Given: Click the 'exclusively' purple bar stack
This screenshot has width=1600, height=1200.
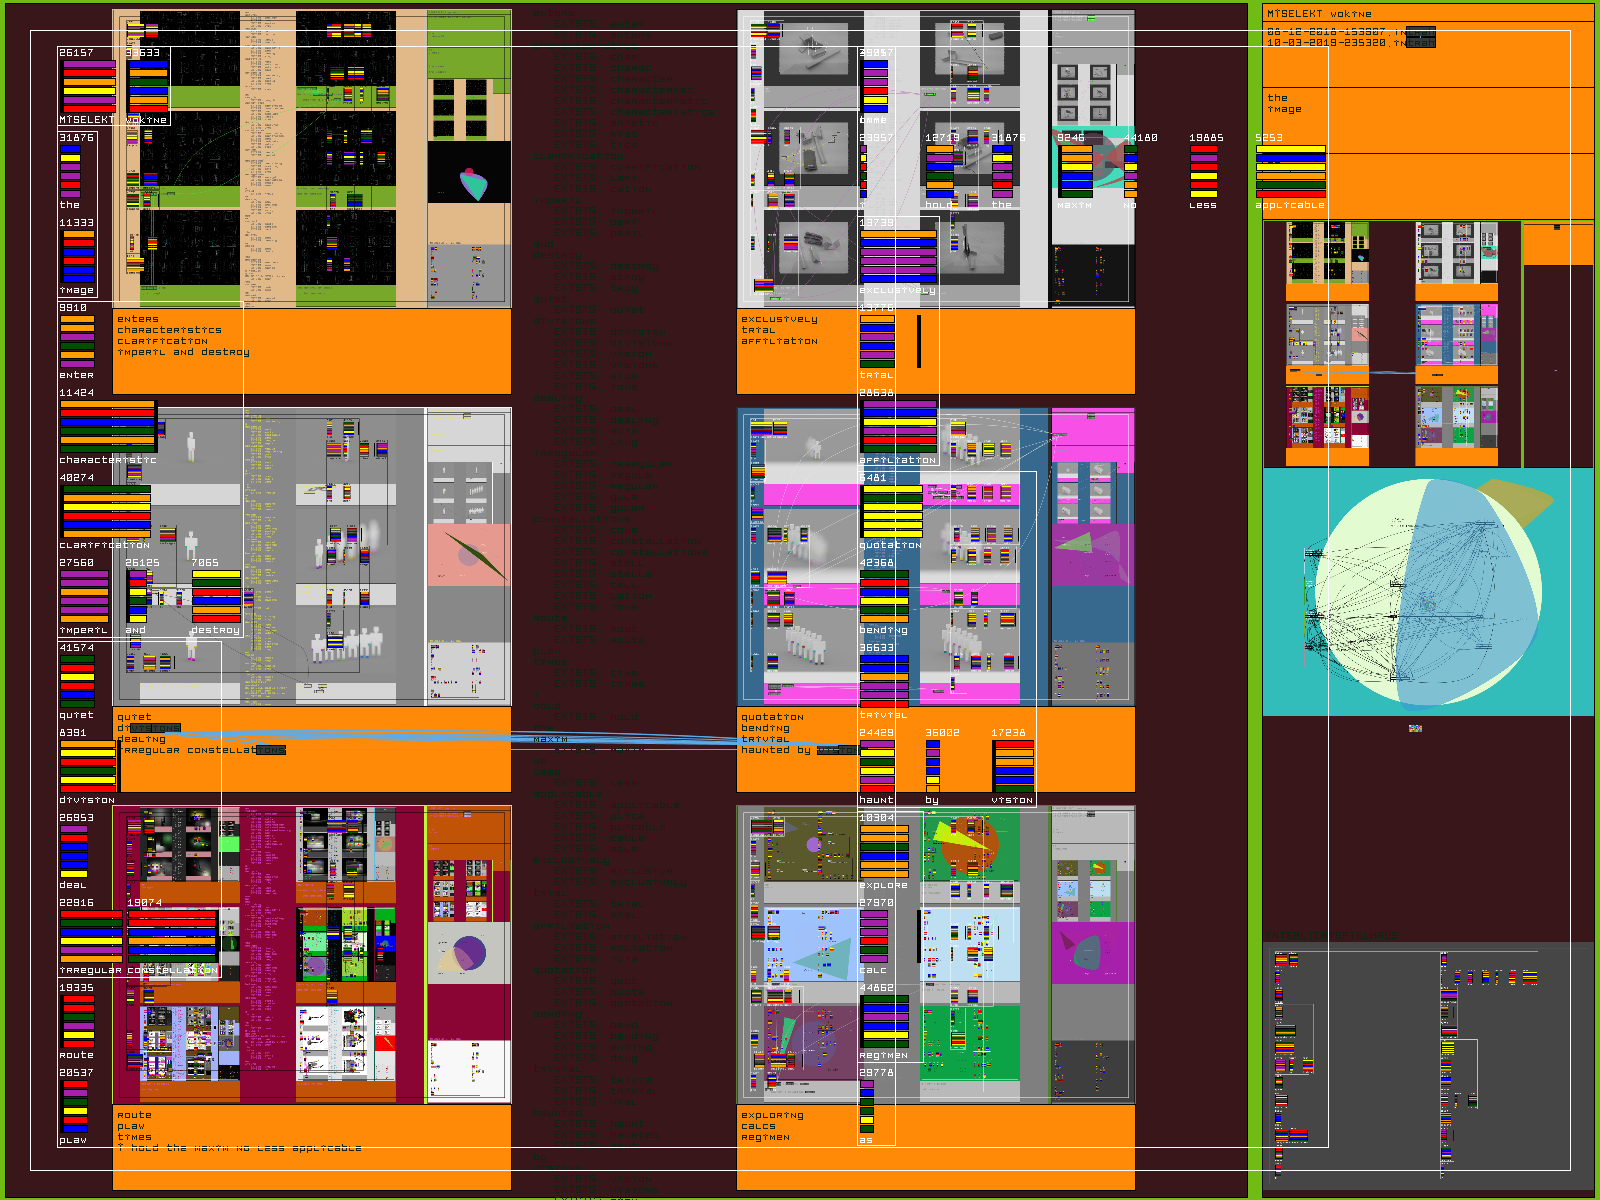Looking at the screenshot, I should (x=898, y=257).
